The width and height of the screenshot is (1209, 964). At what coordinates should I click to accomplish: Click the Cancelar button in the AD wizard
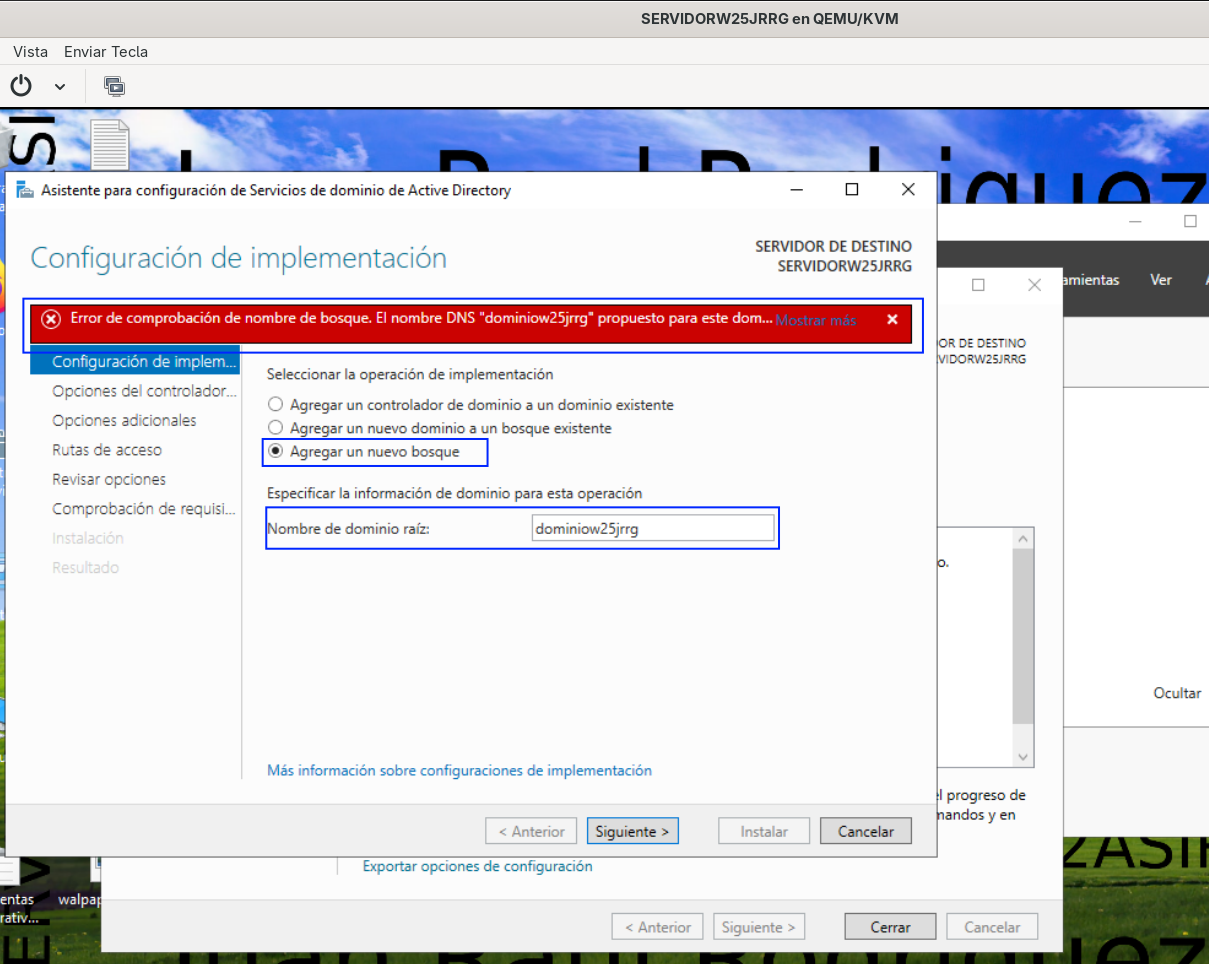866,831
